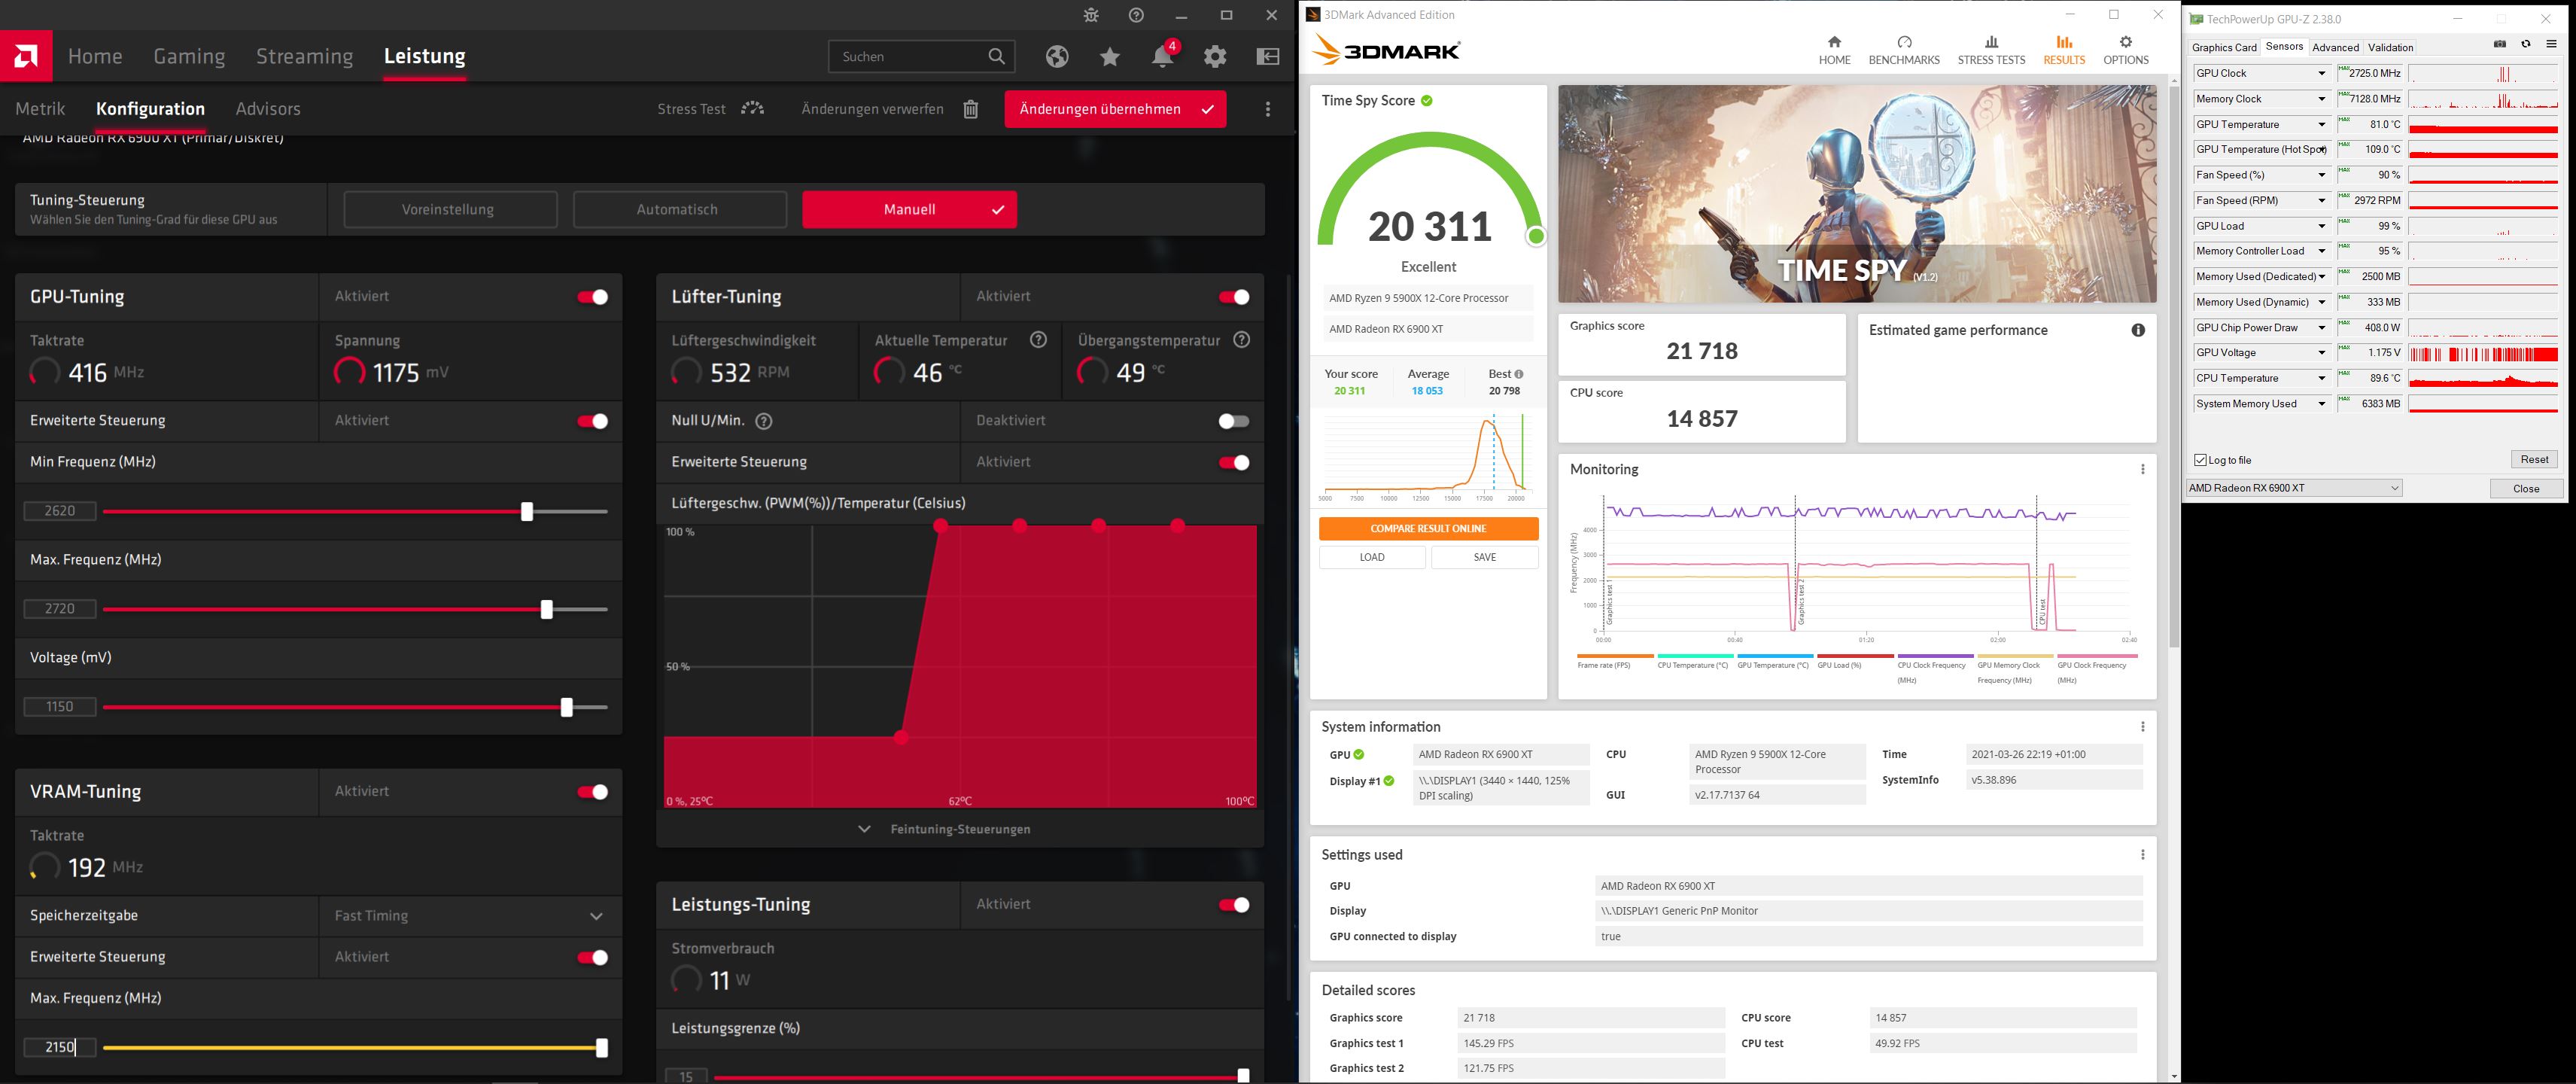
Task: Enable the Null U/Min. toggle
Action: coord(1233,421)
